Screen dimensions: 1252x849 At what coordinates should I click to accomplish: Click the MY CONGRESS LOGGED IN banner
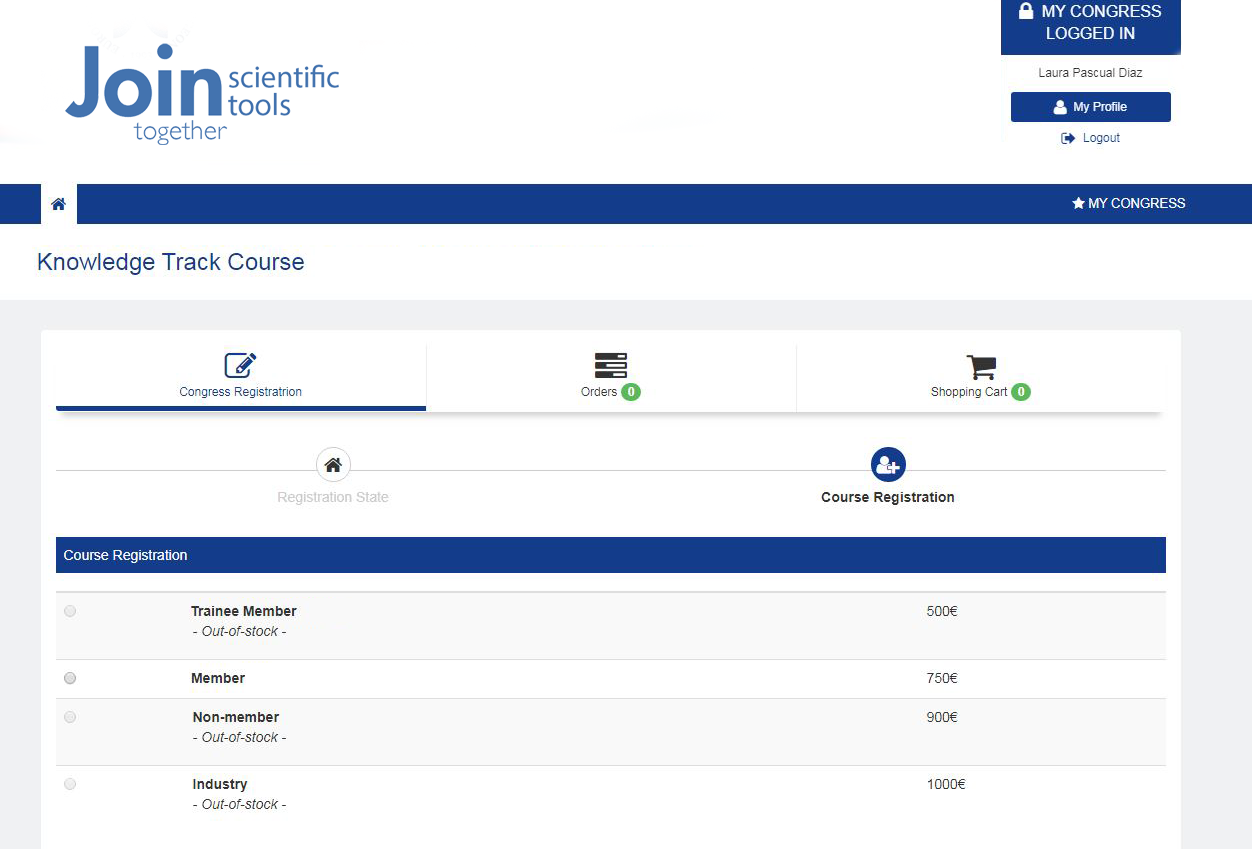pyautogui.click(x=1091, y=27)
